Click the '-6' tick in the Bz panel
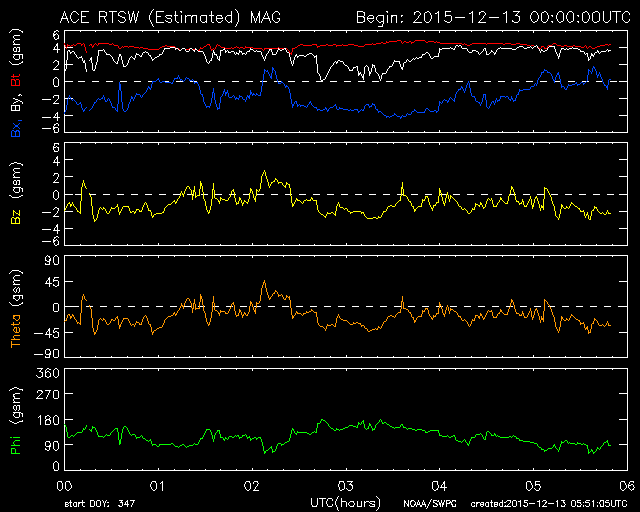Viewport: 640px width, 512px height. point(50,242)
